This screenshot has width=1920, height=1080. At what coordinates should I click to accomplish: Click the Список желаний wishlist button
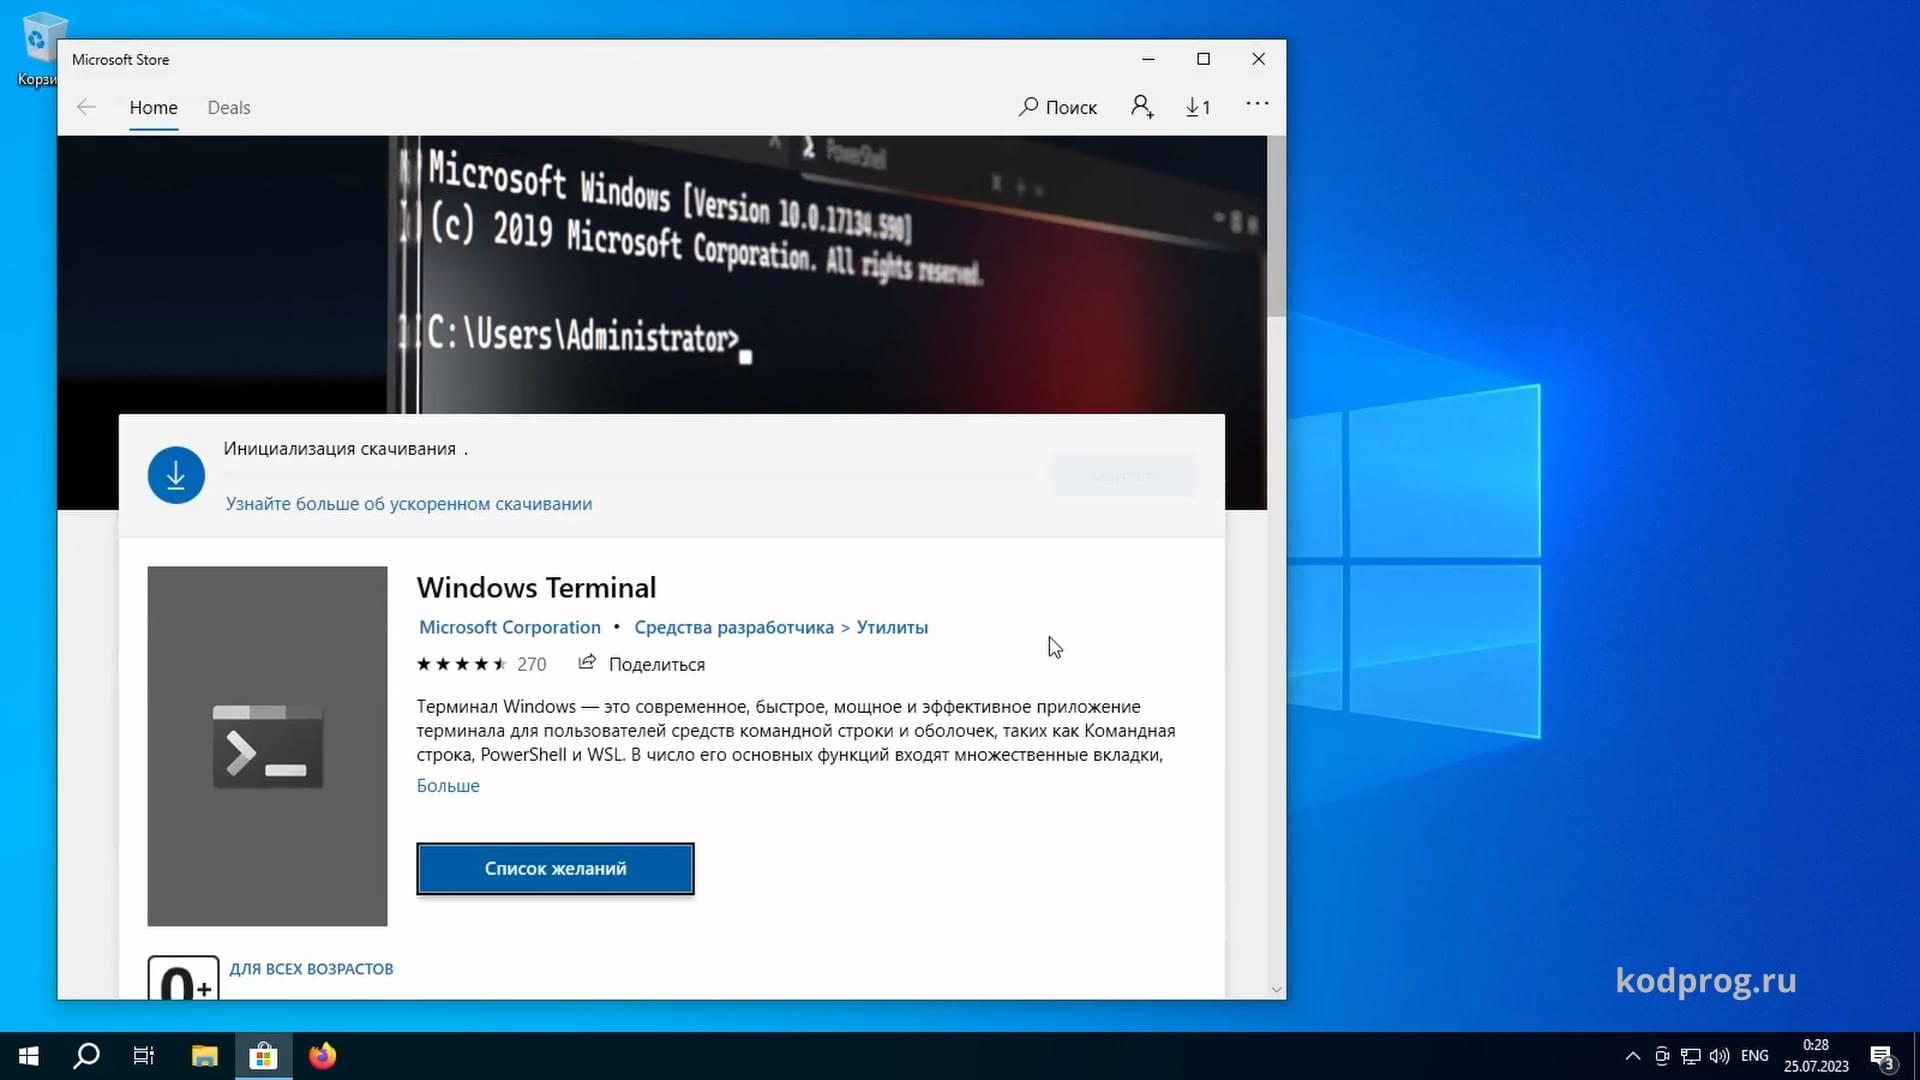tap(555, 868)
